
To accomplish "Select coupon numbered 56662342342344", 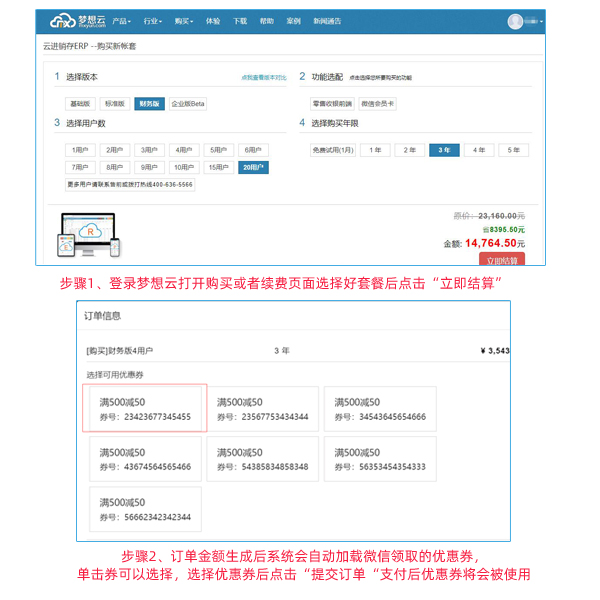I will pyautogui.click(x=145, y=509).
